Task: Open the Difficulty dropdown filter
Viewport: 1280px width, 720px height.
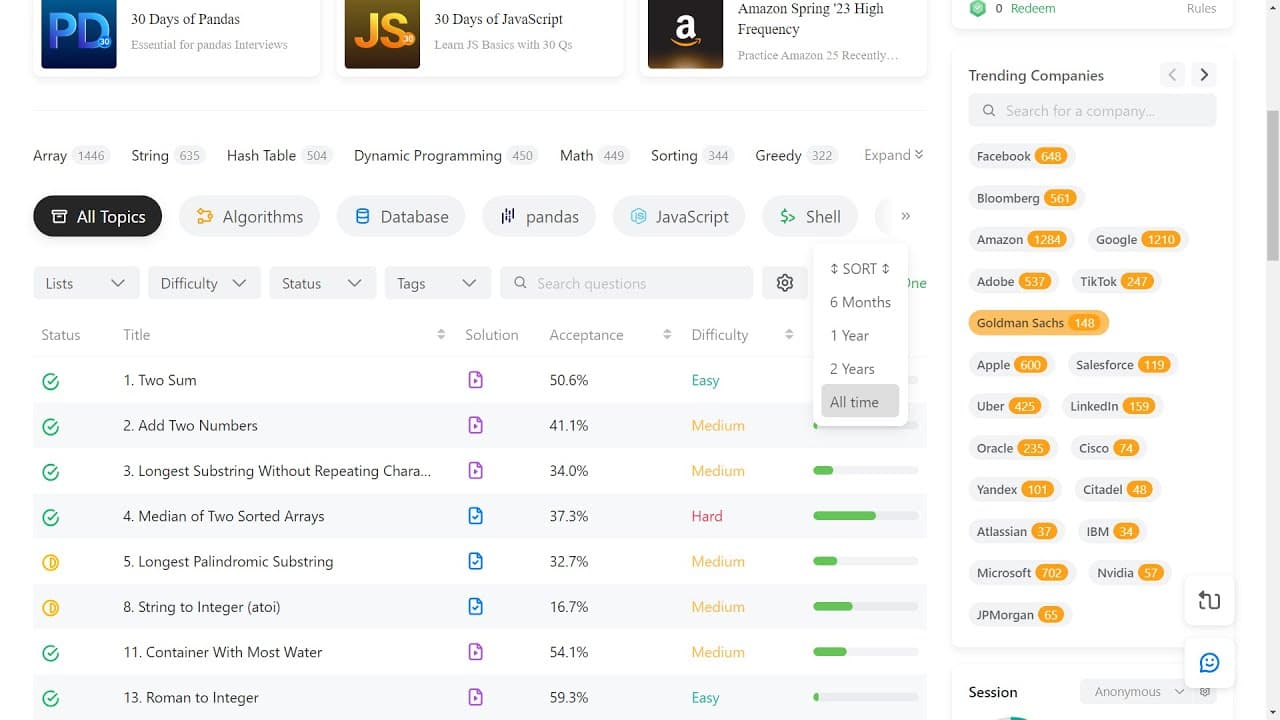Action: (x=204, y=283)
